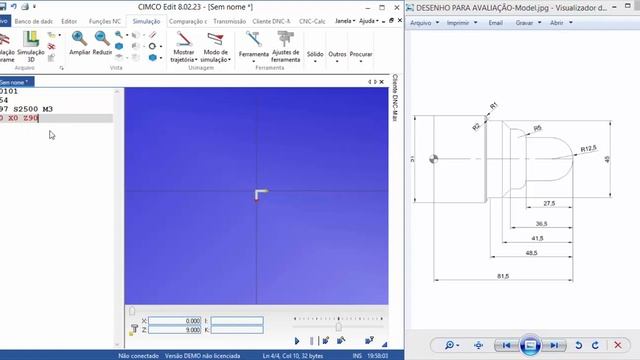
Task: Open the vertical Cliente DNC-Max side tab
Action: pos(395,98)
